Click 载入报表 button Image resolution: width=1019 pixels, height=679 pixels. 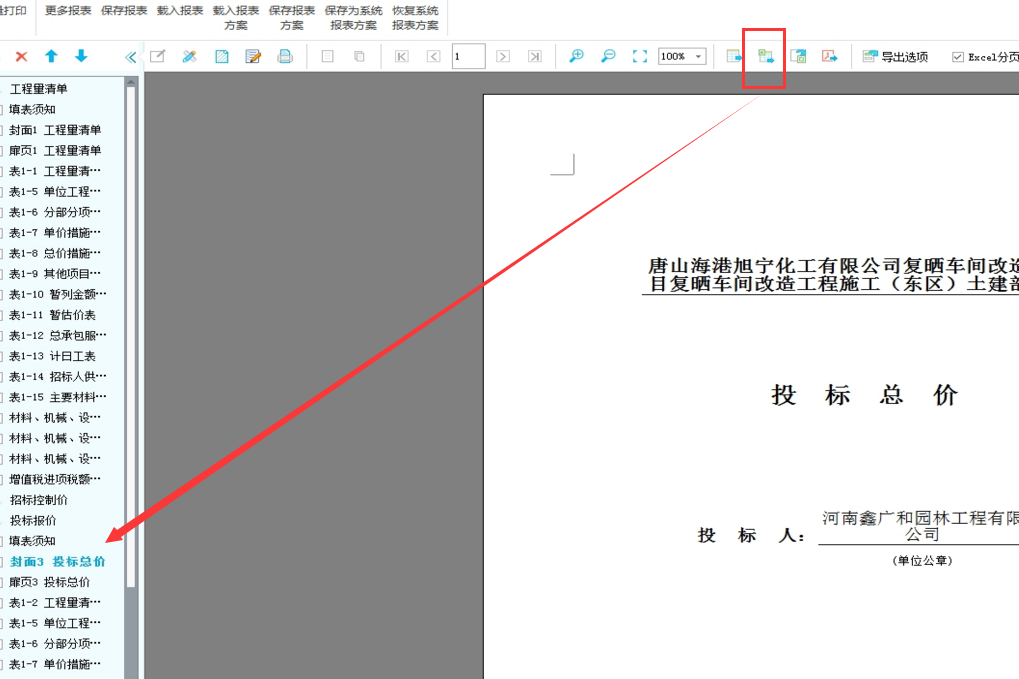180,11
